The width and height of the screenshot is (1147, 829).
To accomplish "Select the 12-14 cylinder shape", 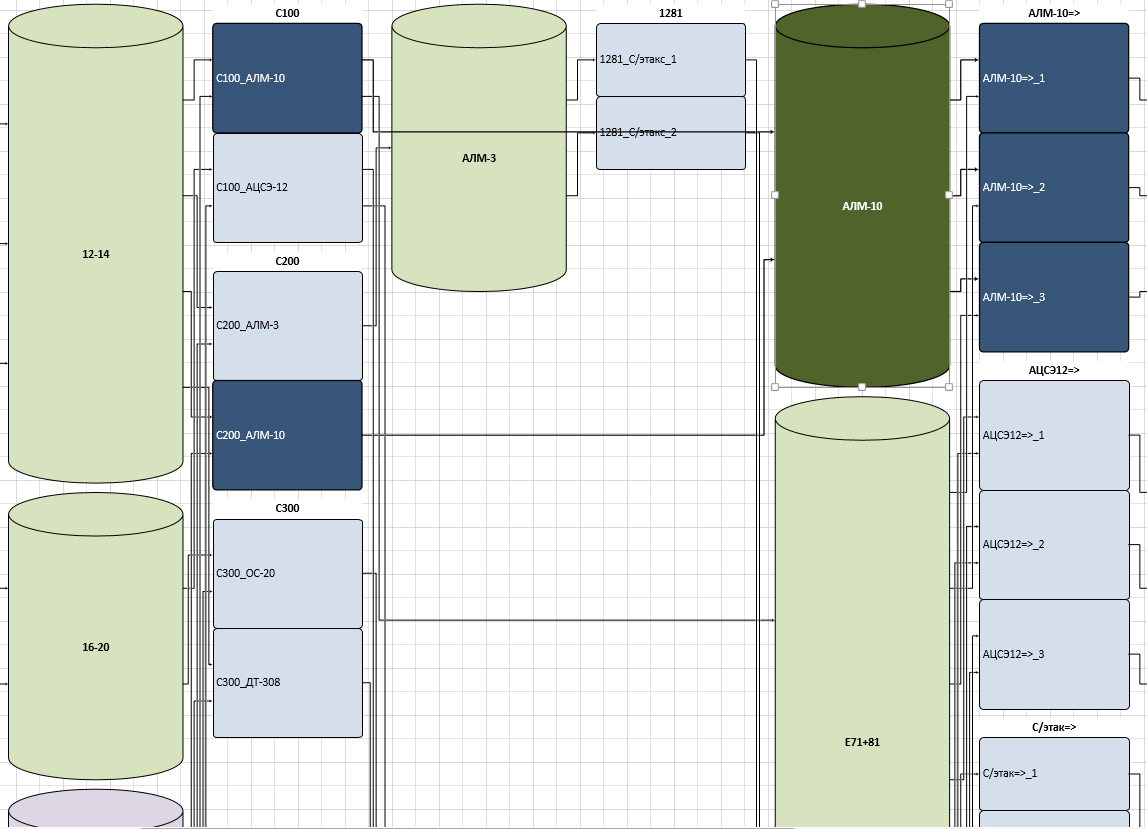I will click(95, 300).
